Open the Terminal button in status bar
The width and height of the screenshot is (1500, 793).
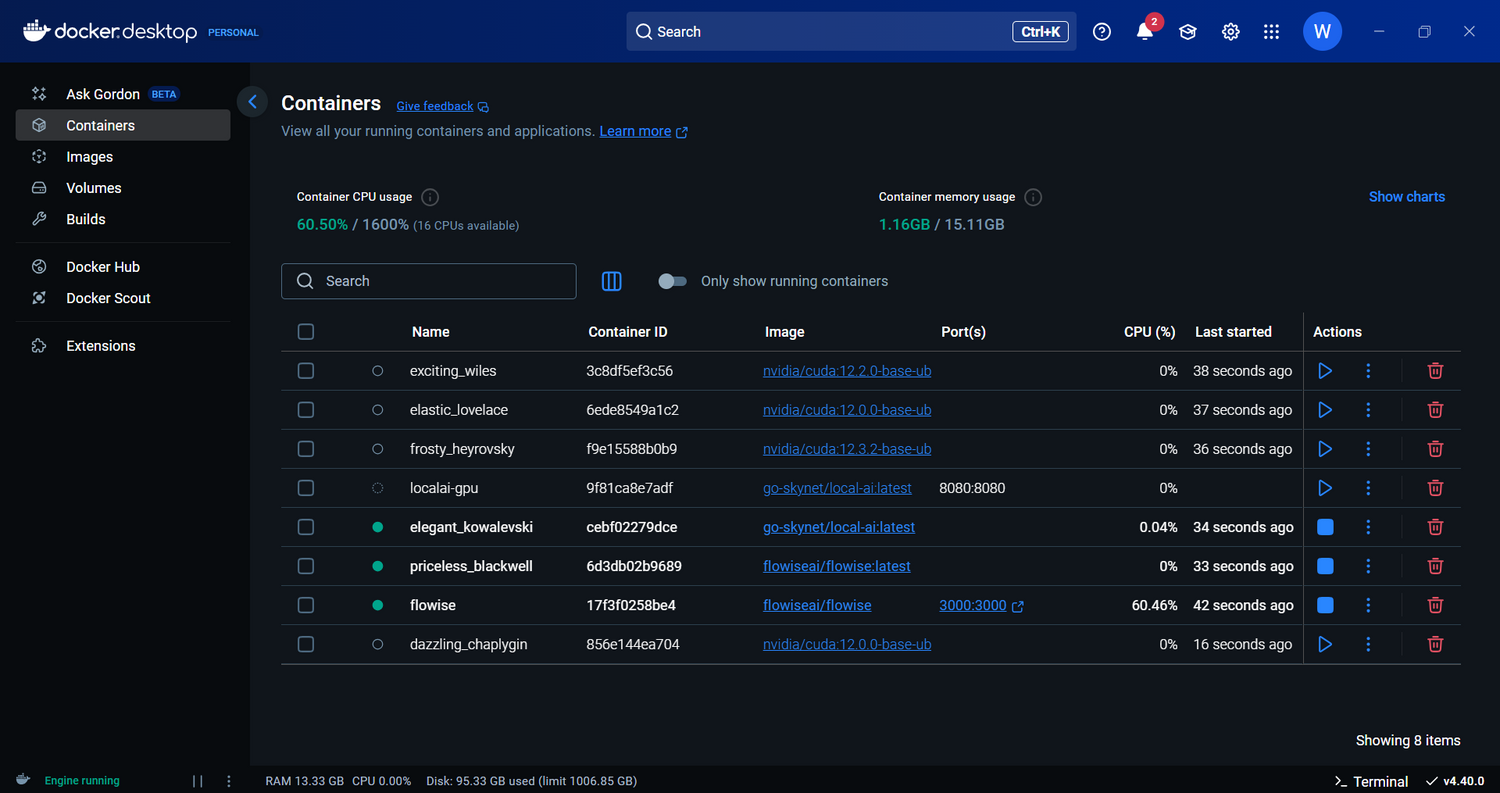(x=1371, y=781)
